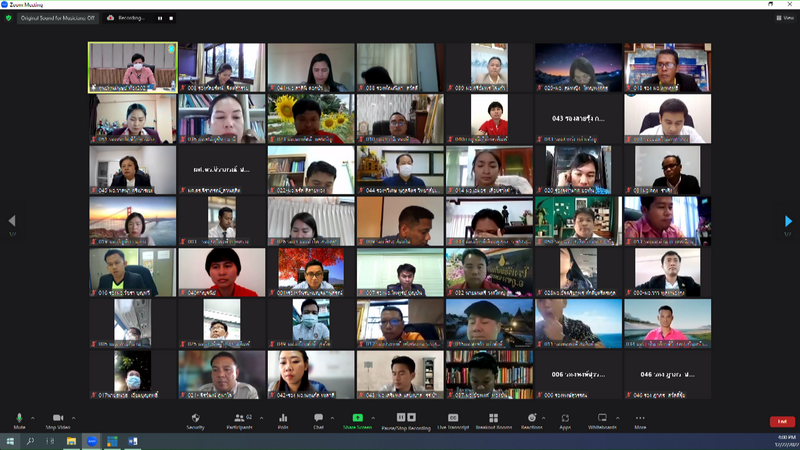Open the View menu at top right
The width and height of the screenshot is (800, 450).
point(785,17)
